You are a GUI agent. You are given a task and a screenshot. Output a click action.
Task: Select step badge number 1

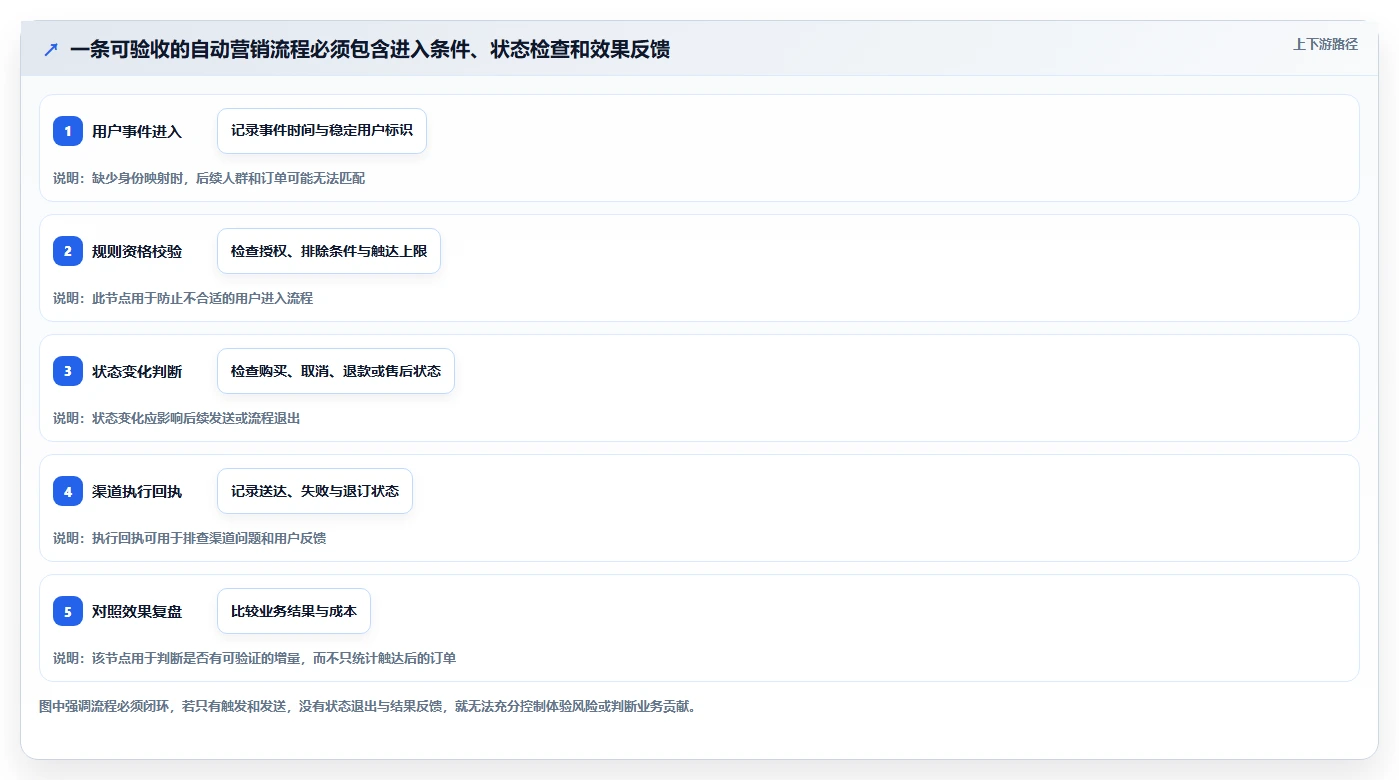(x=68, y=131)
